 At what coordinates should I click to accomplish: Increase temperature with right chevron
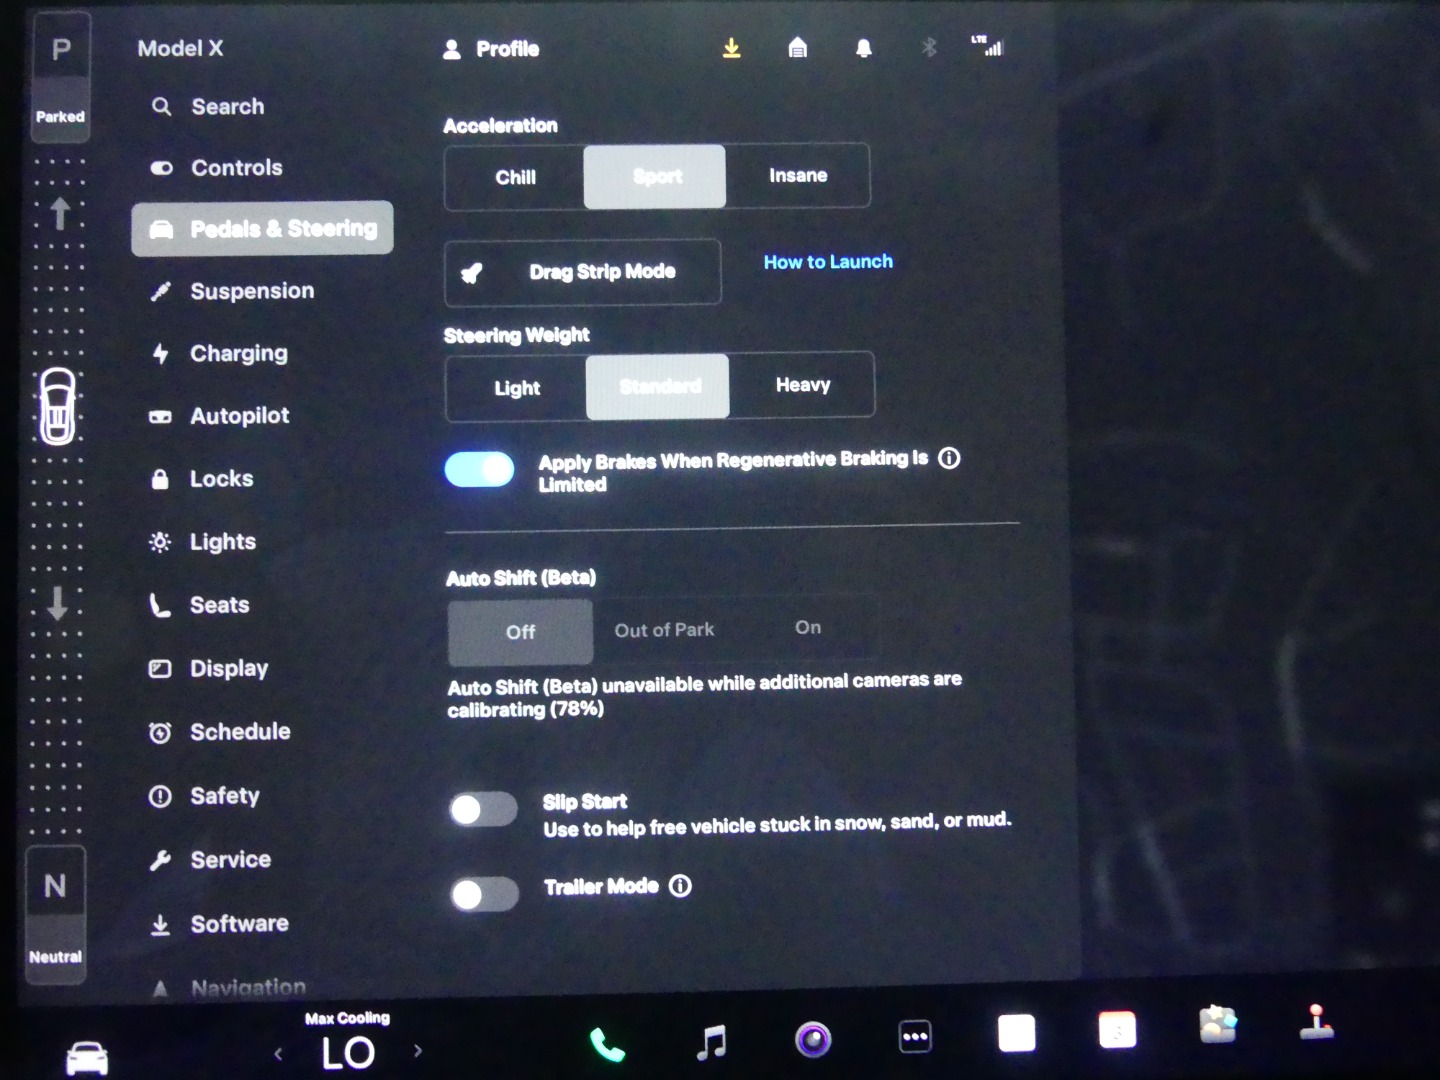coord(418,1051)
